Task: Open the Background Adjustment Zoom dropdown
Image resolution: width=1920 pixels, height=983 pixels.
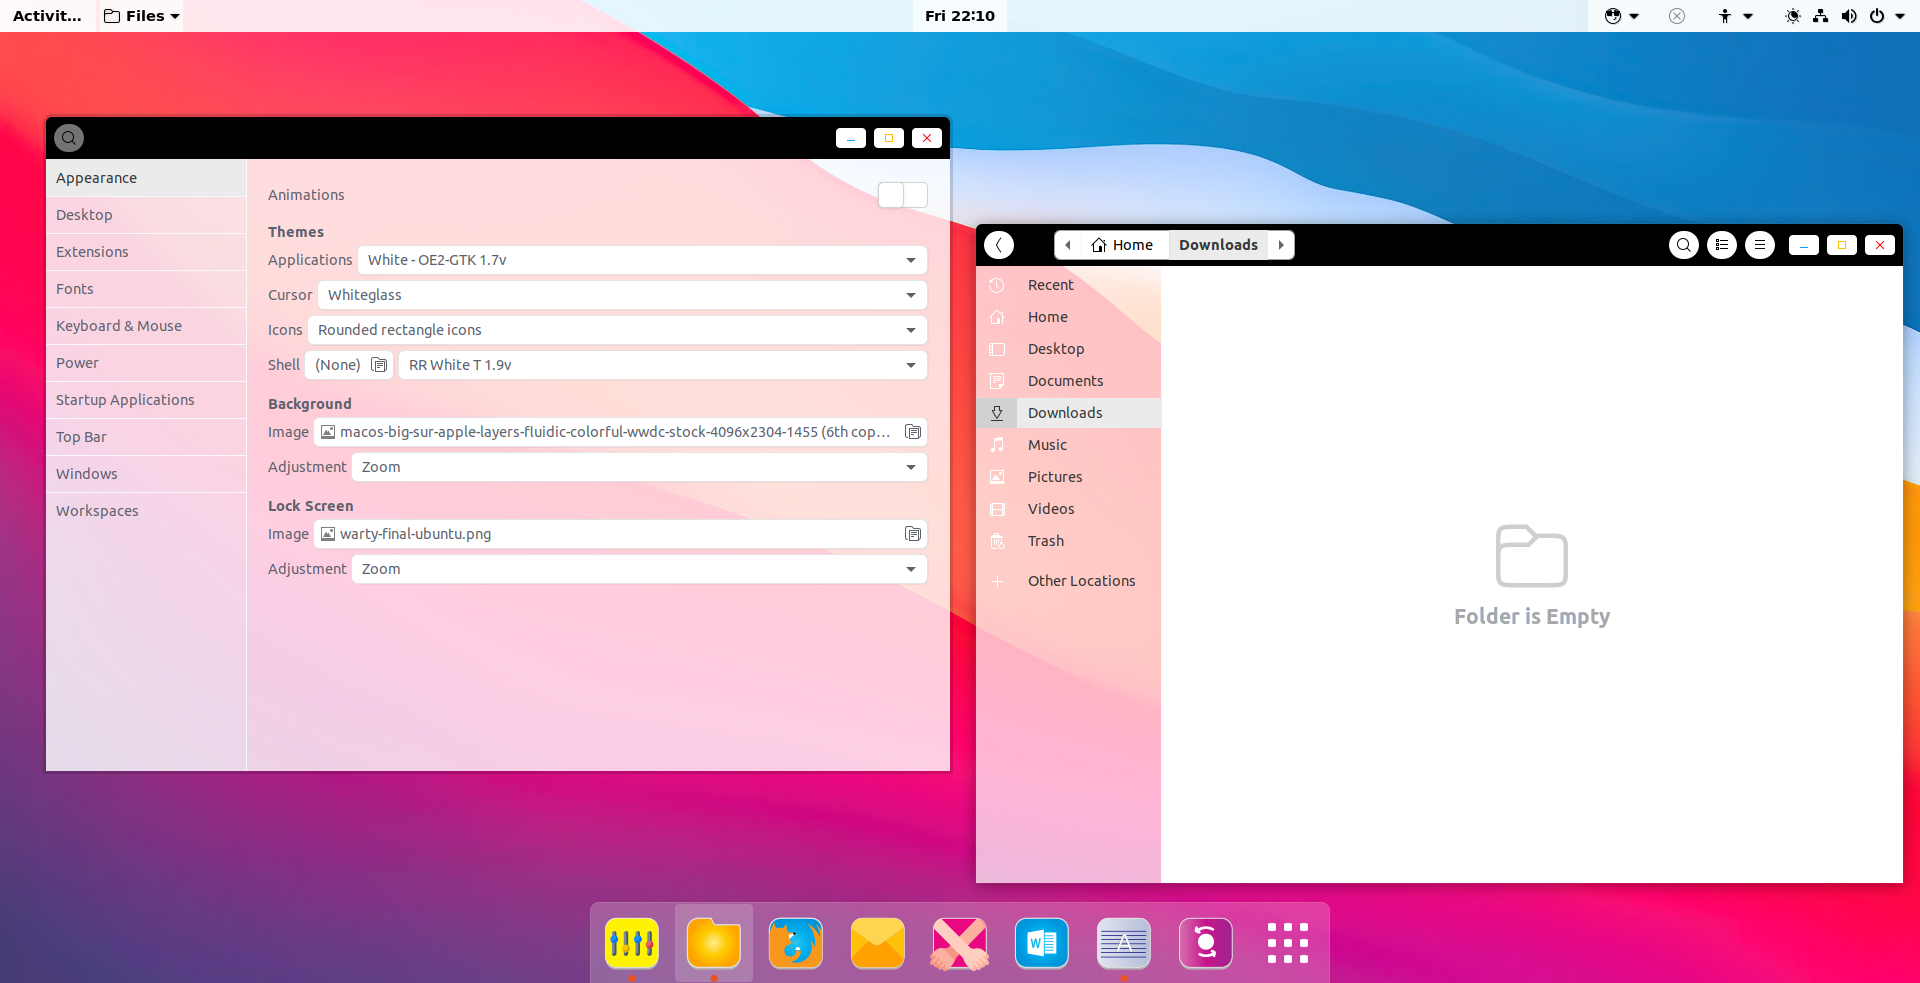Action: (x=639, y=467)
